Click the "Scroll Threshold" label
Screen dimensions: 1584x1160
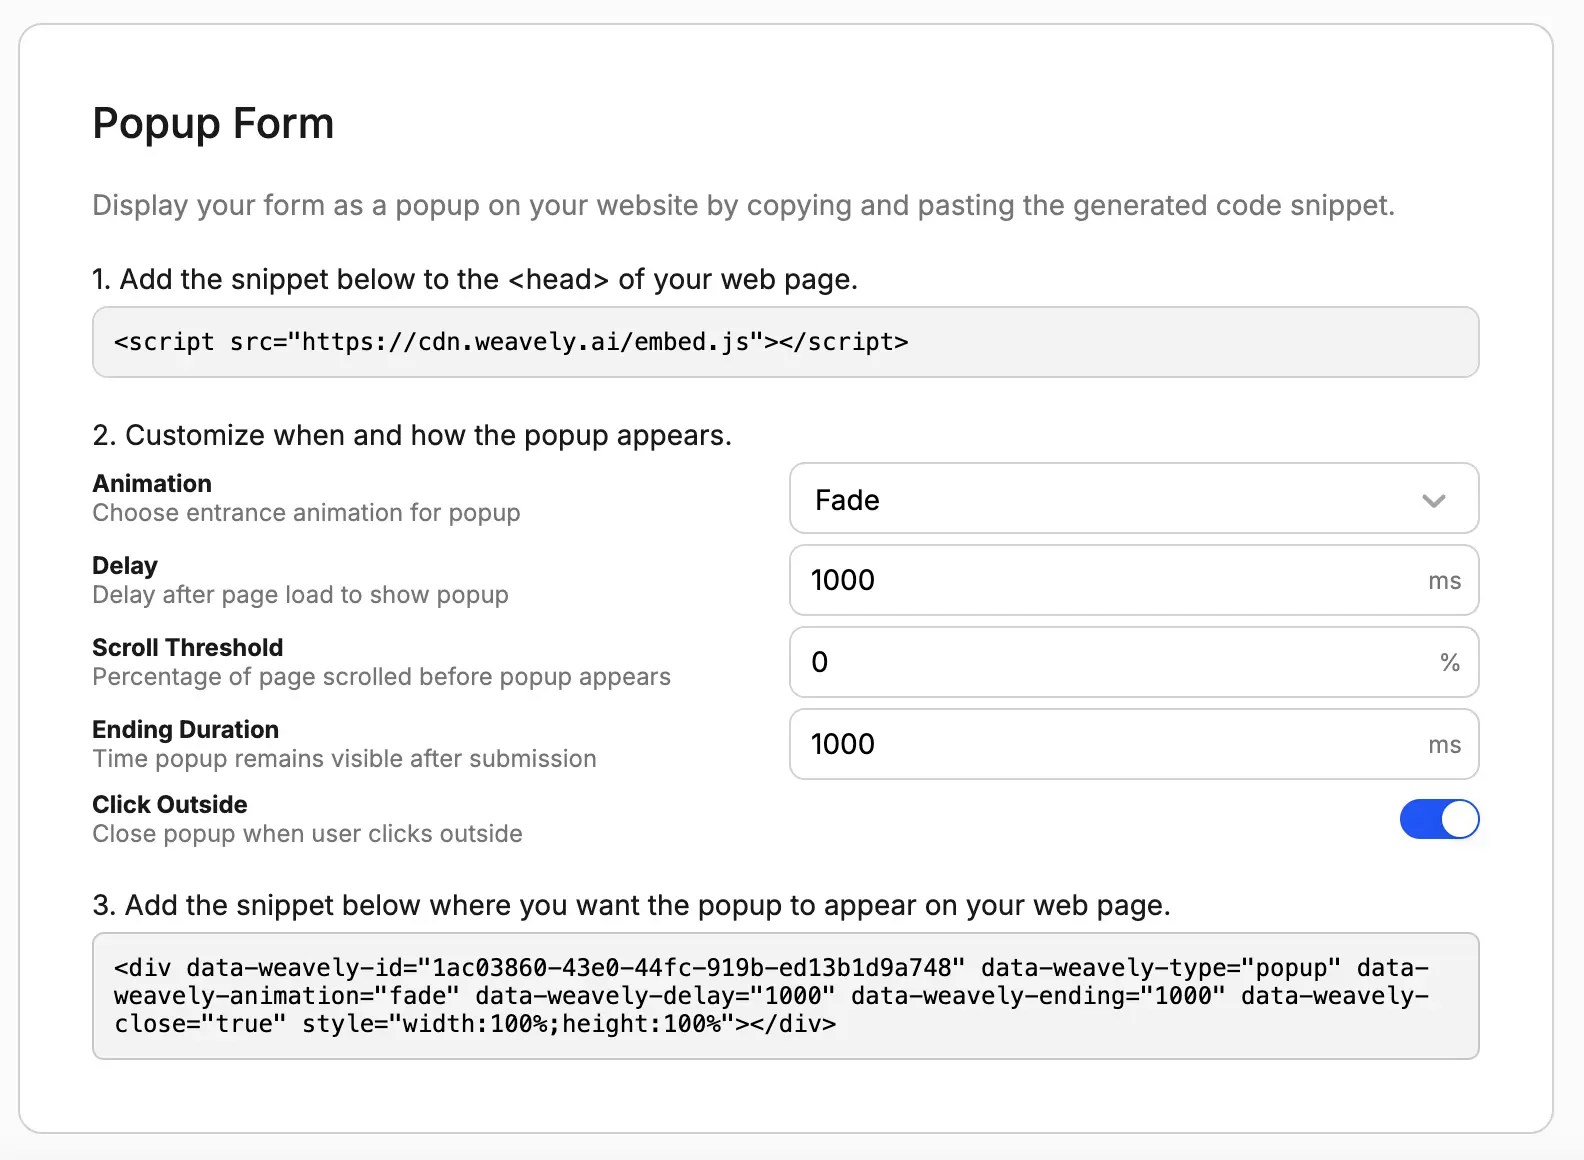click(x=188, y=647)
